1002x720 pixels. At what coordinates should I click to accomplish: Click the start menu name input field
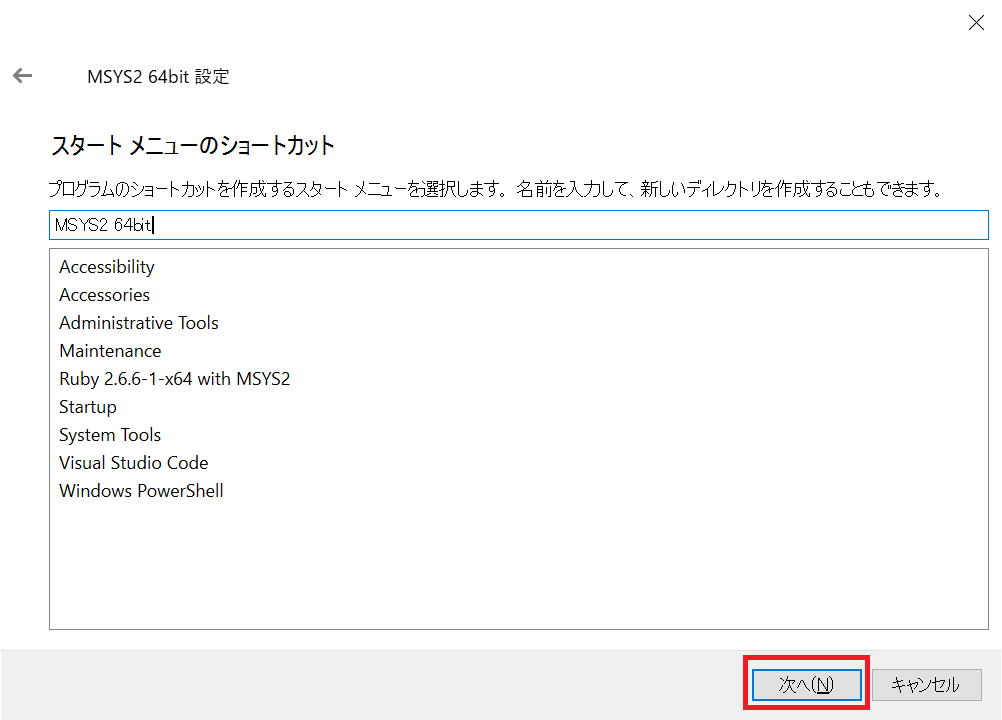coord(518,225)
